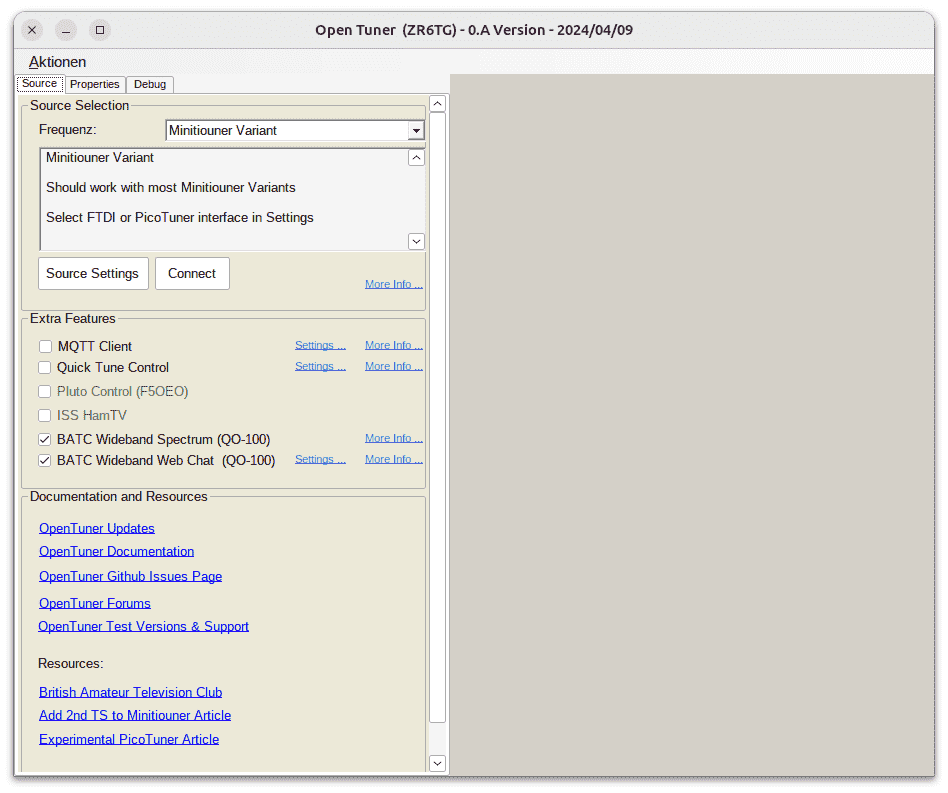Switch to the Source tab

pos(40,83)
